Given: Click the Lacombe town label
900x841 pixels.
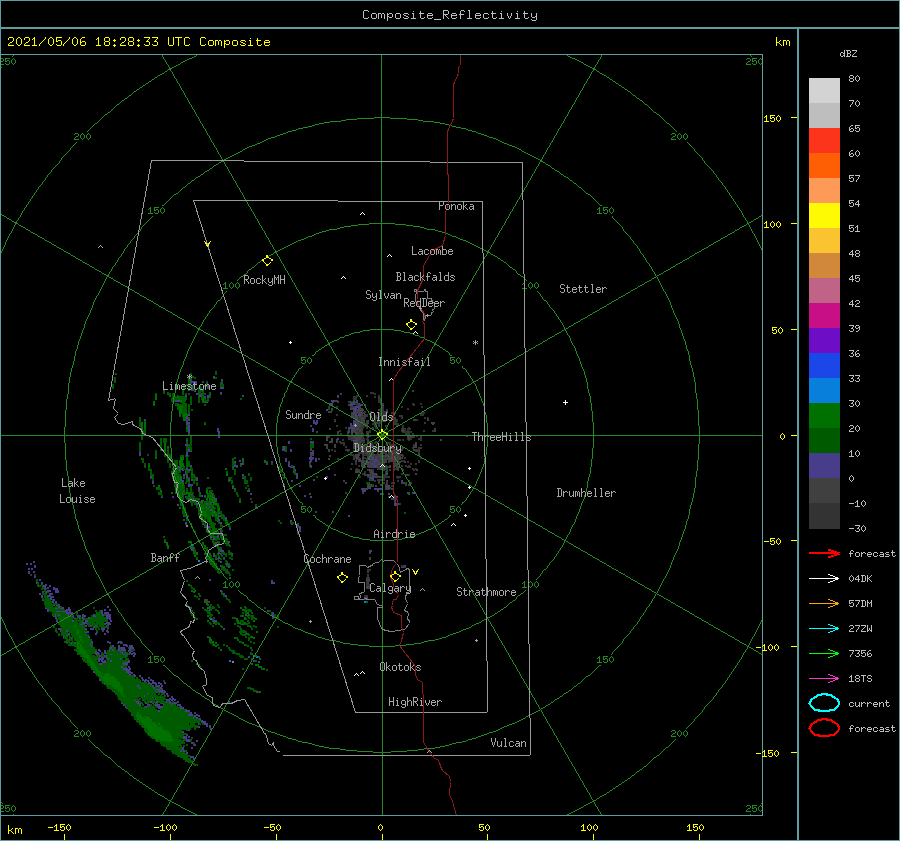Looking at the screenshot, I should pyautogui.click(x=432, y=251).
